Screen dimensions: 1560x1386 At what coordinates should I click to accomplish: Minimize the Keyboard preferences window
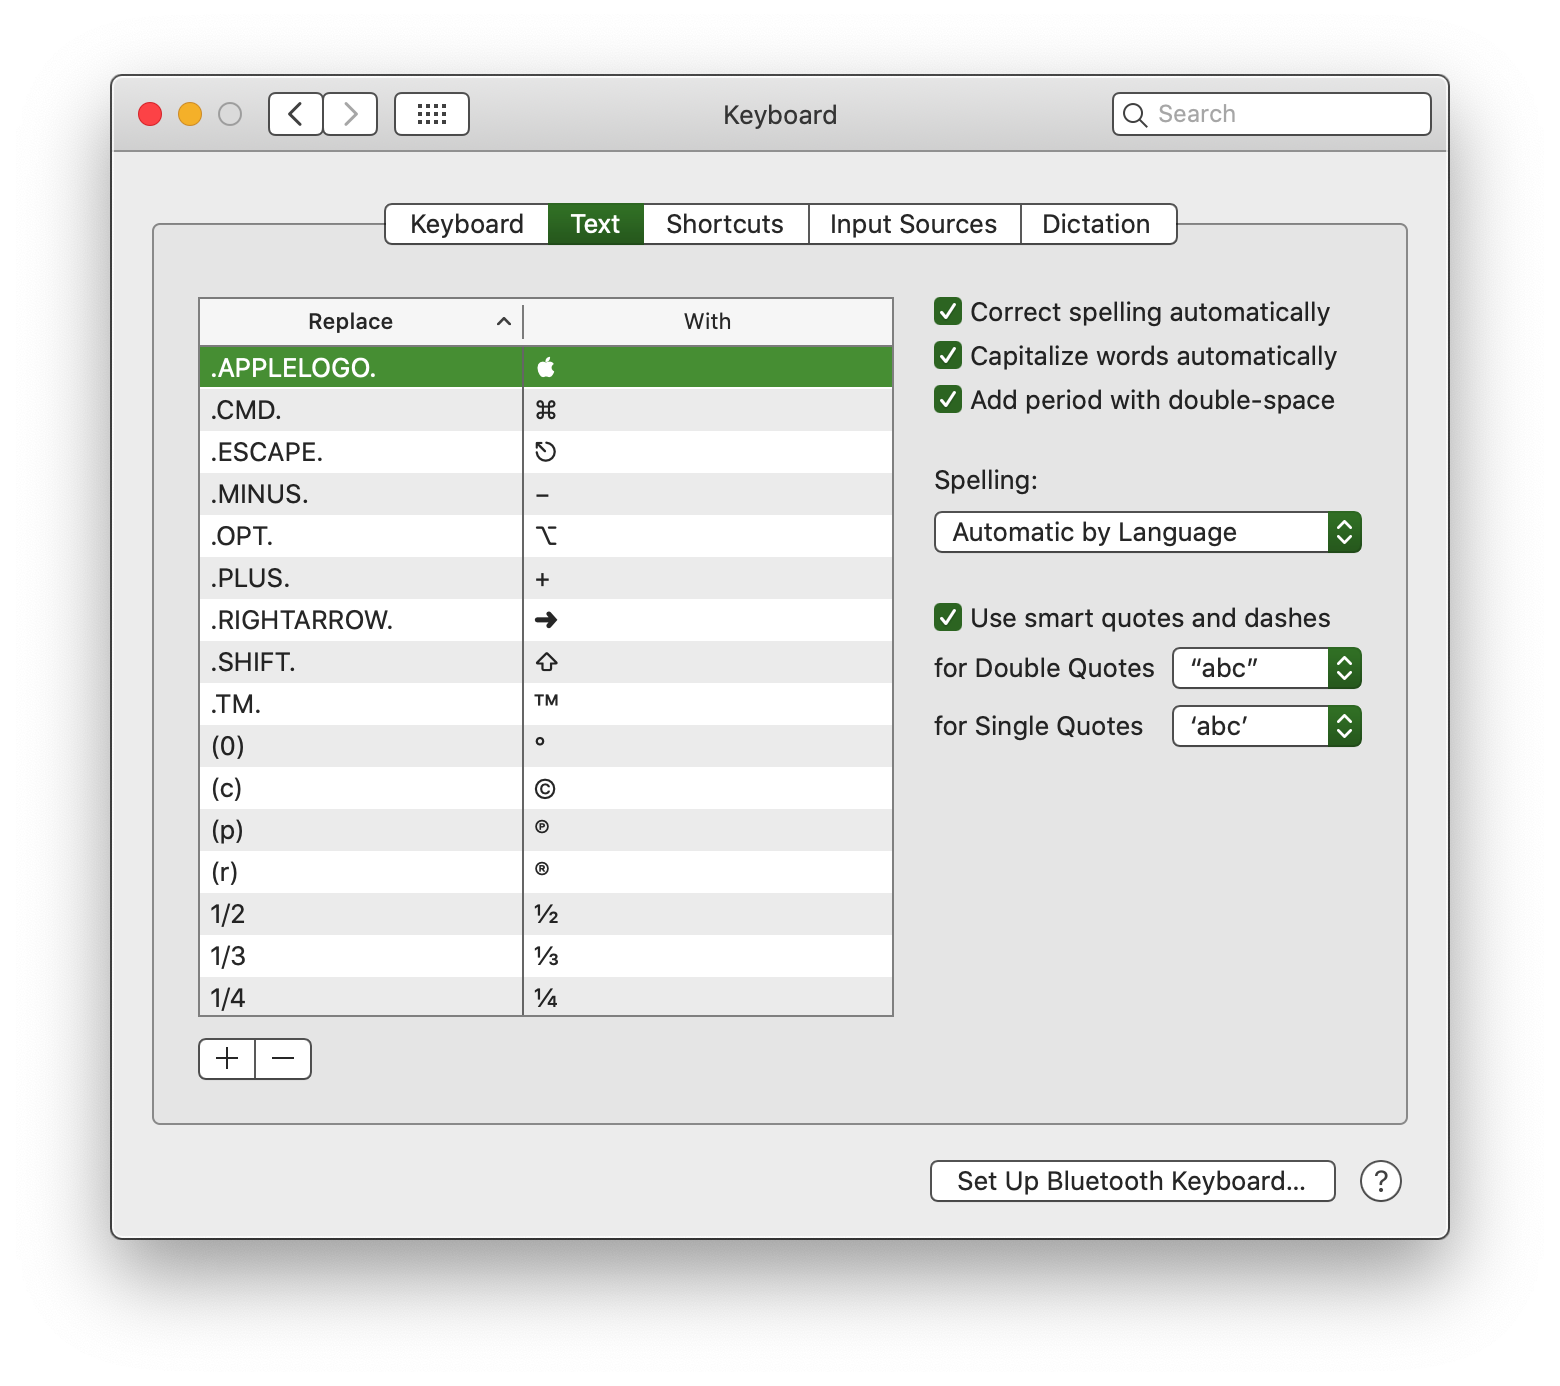click(x=190, y=114)
